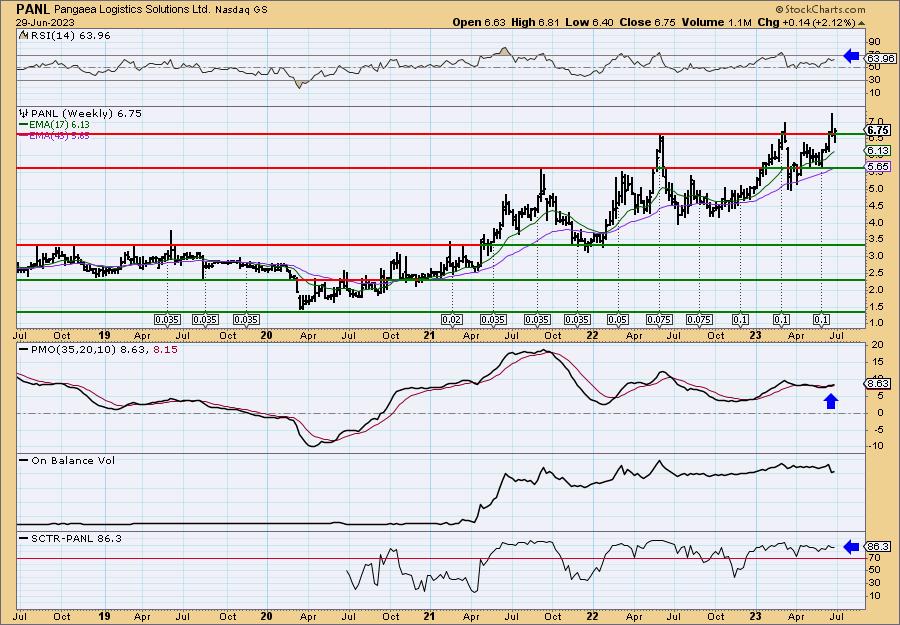Viewport: 900px width, 625px height.
Task: Click the SCTR-PANL 86.3 panel label
Action: point(71,538)
